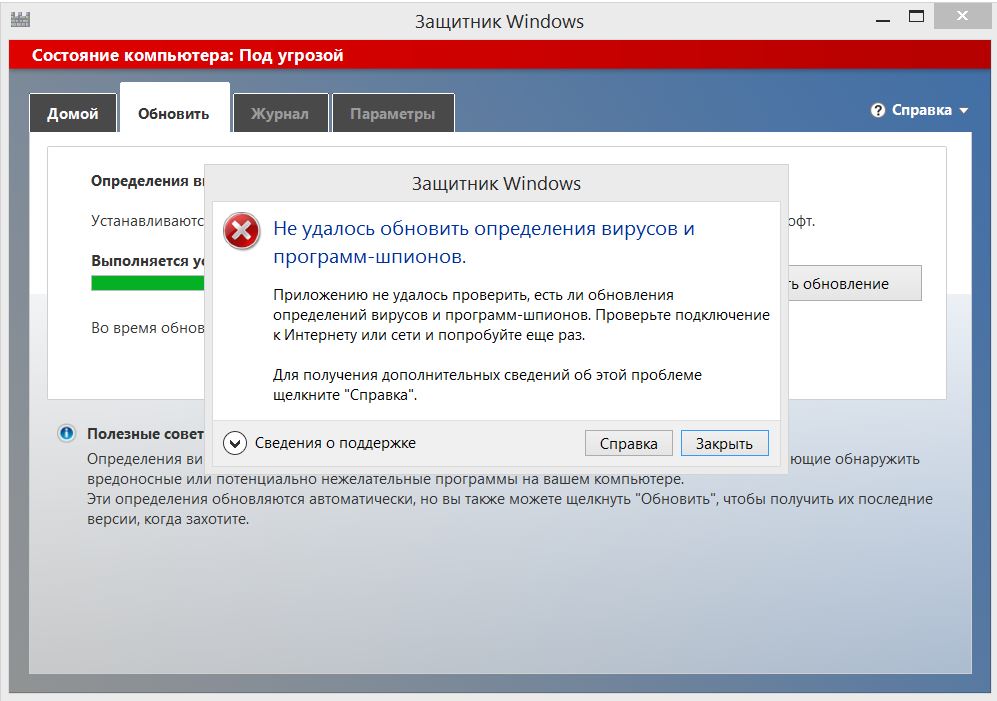The width and height of the screenshot is (997, 701).
Task: Click the Определения heading in the update panel
Action: (x=148, y=181)
